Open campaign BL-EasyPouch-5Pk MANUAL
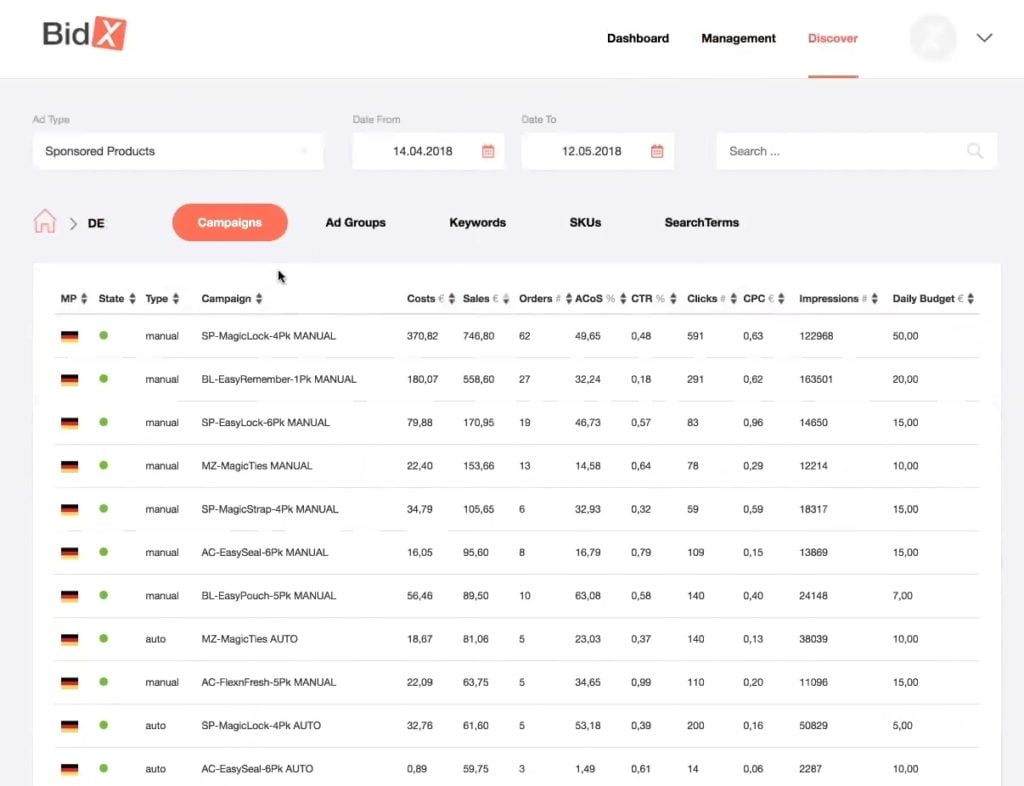 [268, 596]
